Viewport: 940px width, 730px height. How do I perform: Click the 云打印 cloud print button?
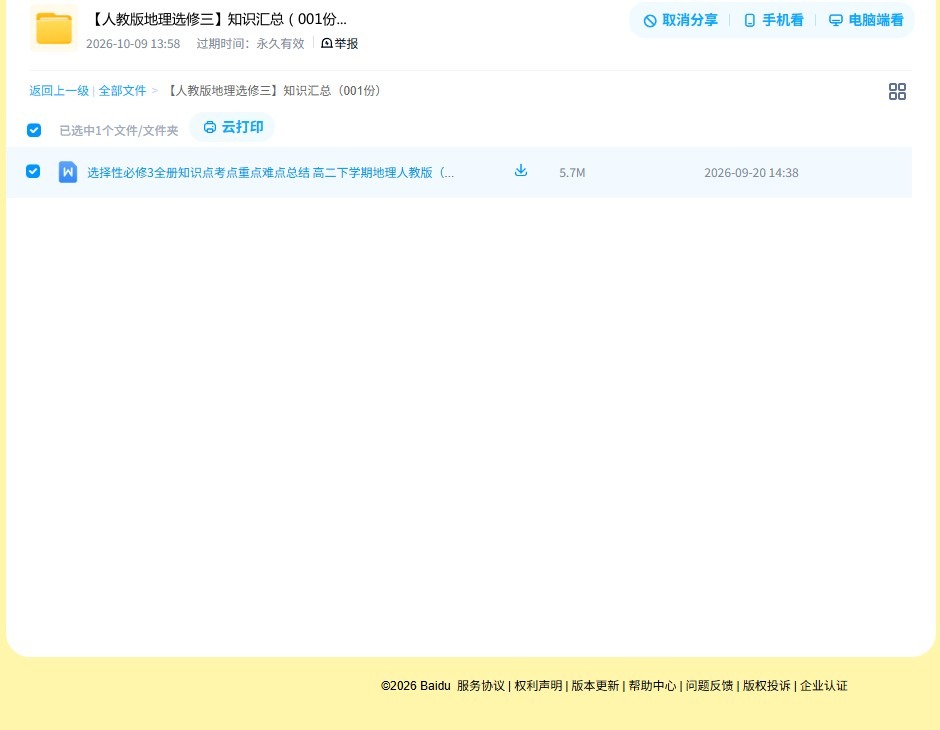[x=233, y=127]
